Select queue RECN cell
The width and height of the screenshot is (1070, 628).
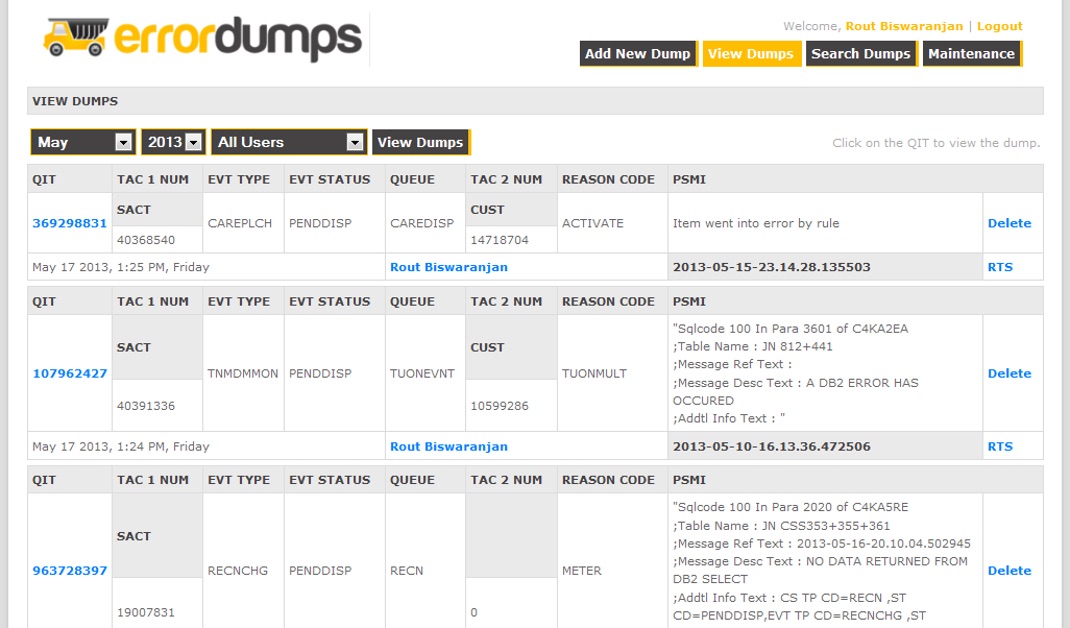(406, 571)
